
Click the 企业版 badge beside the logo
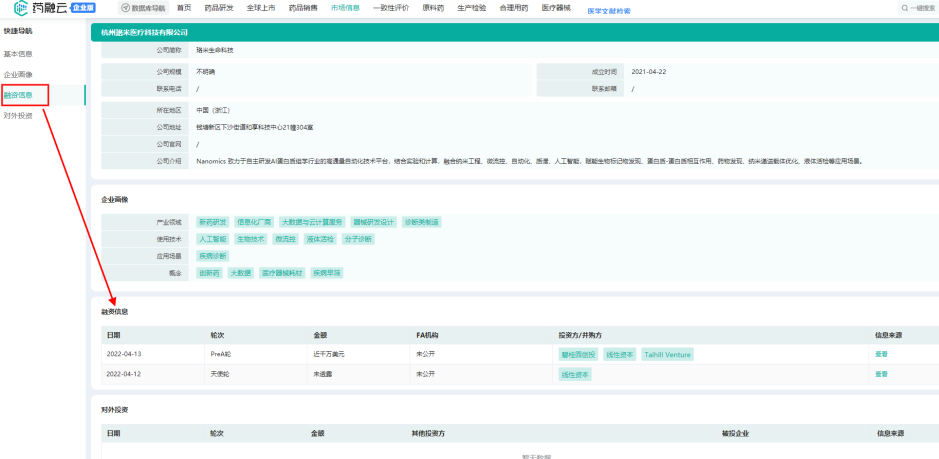click(x=83, y=8)
